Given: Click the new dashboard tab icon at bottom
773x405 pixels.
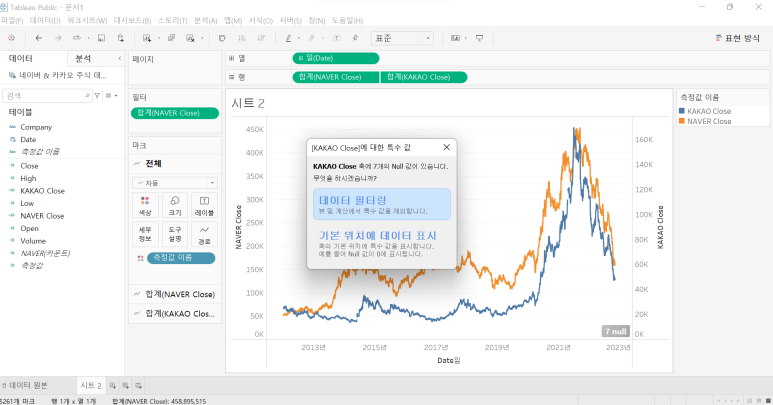Looking at the screenshot, I should (x=126, y=385).
